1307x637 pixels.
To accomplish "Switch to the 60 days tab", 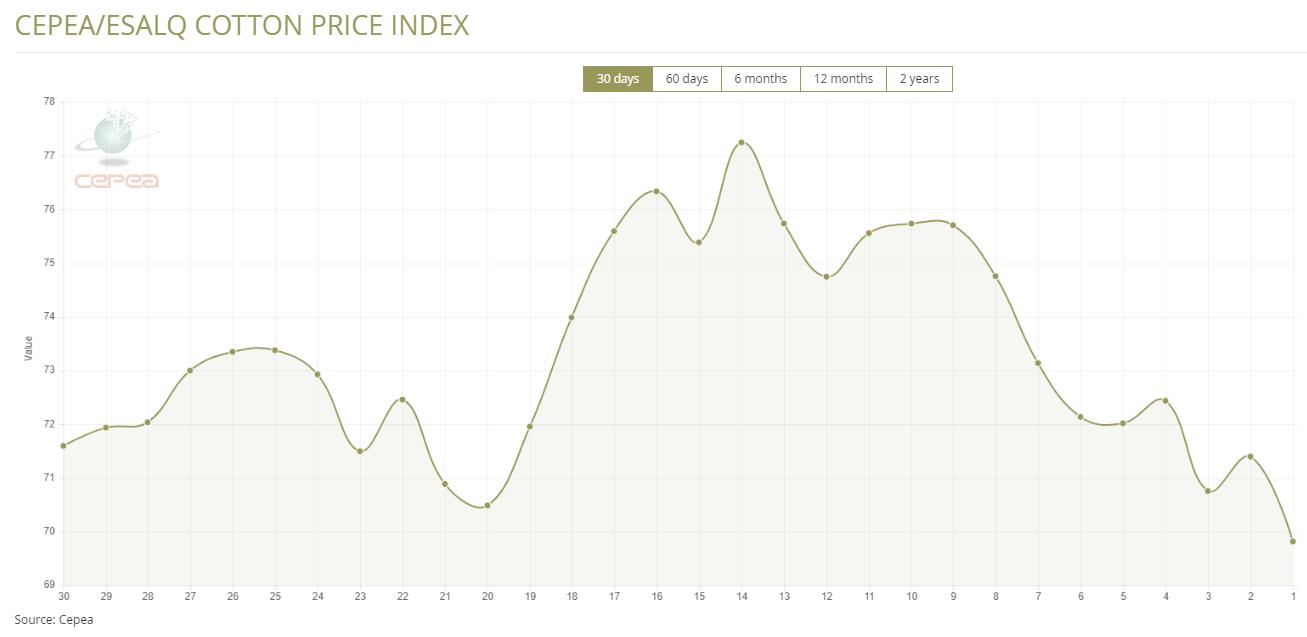I will (x=686, y=79).
